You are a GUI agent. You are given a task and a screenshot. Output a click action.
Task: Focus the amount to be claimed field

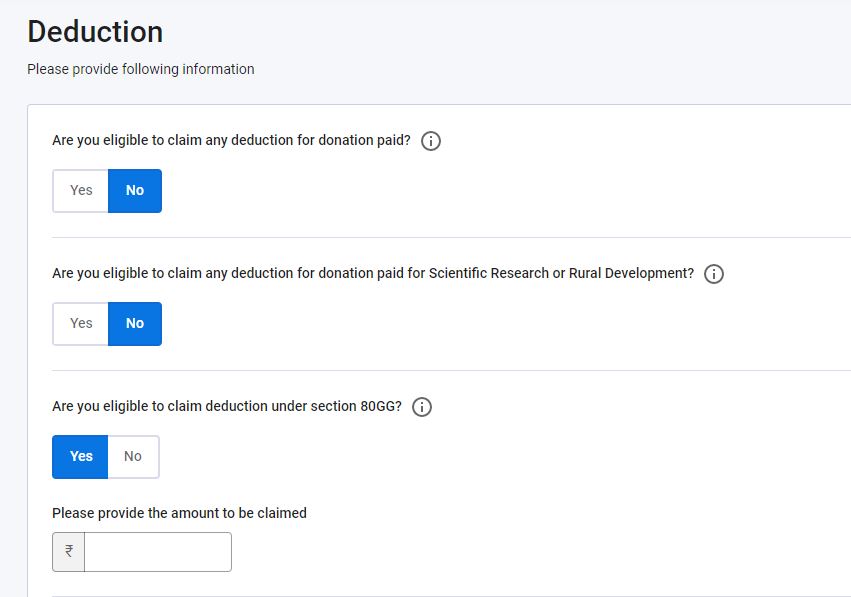(158, 552)
